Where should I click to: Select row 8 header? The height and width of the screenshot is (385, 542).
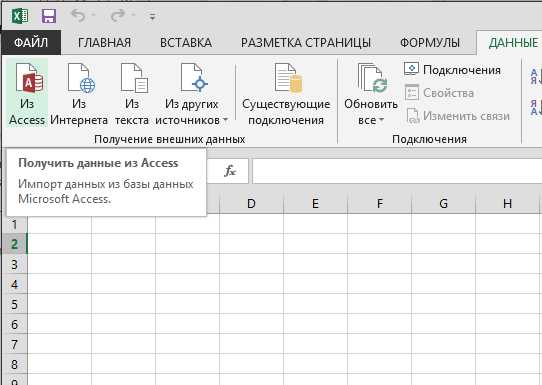coord(15,364)
